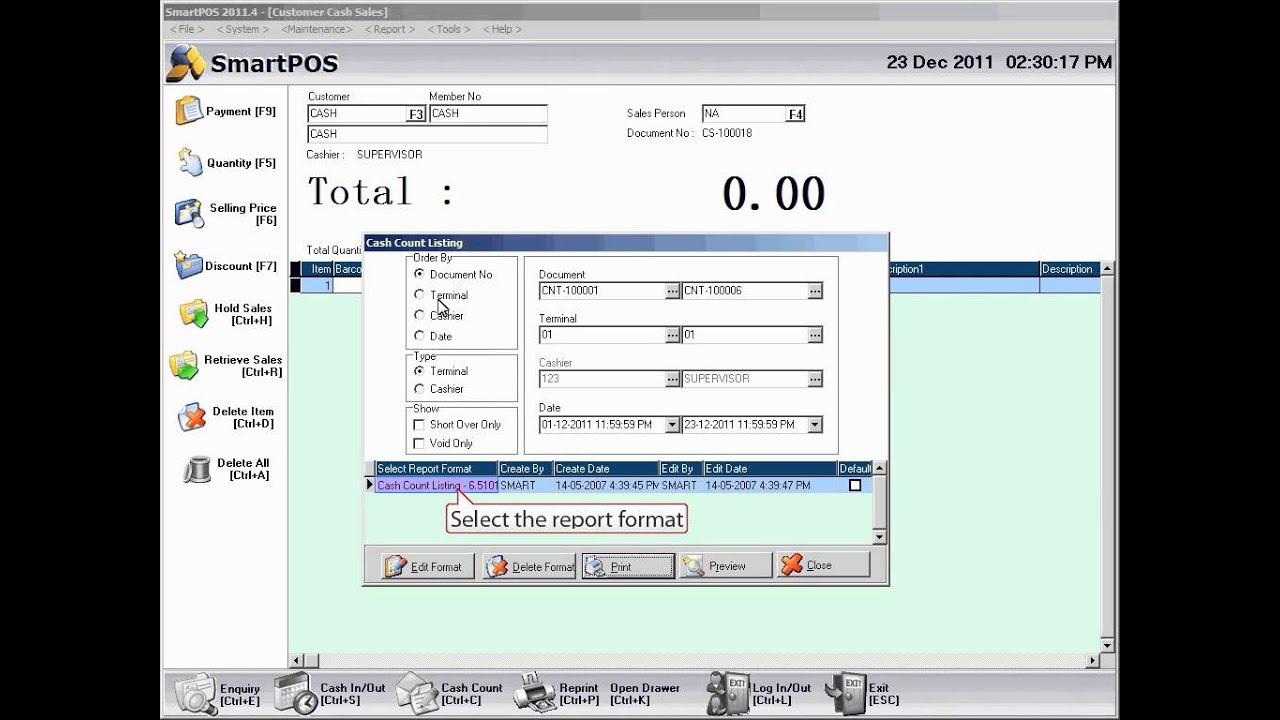Image resolution: width=1280 pixels, height=720 pixels.
Task: Open the 23-12-2011 date dropdown
Action: 815,424
